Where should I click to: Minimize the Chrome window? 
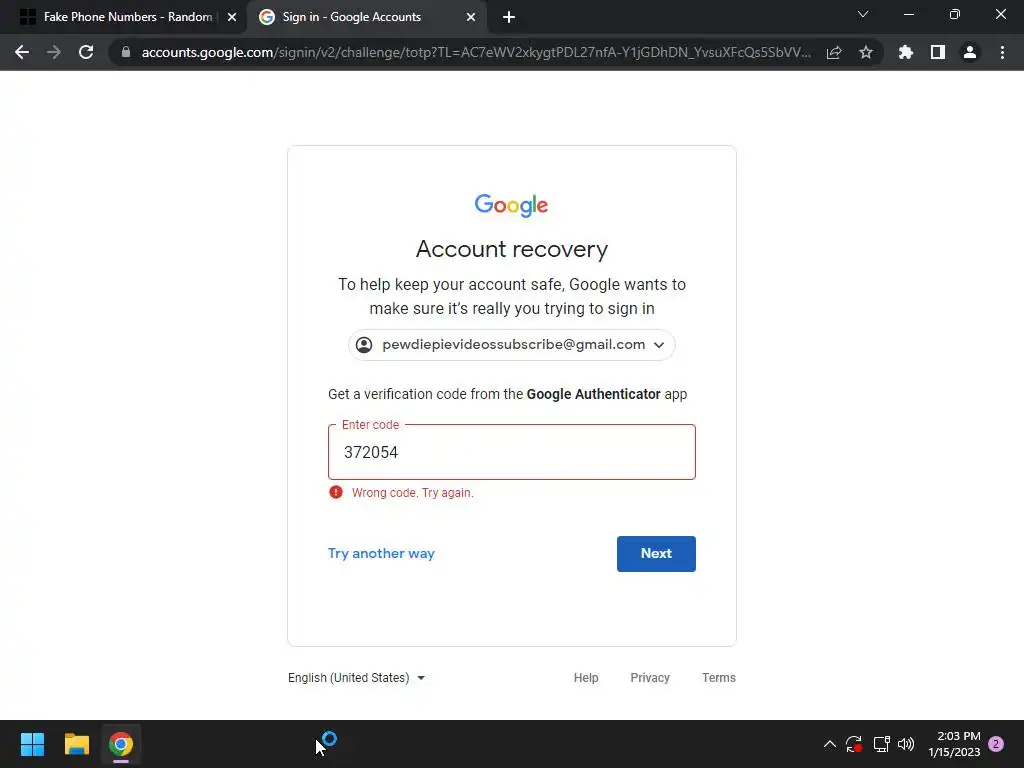point(908,14)
